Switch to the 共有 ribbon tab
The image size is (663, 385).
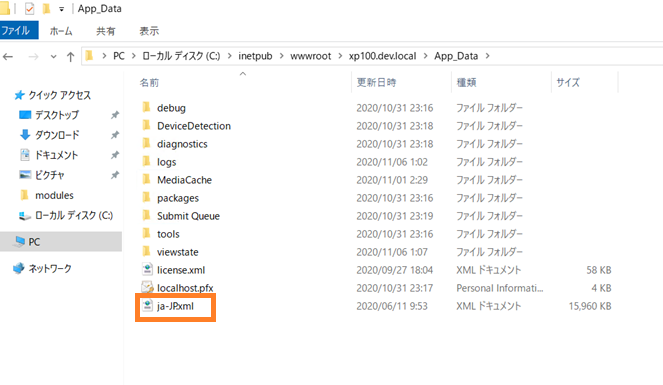(x=105, y=31)
